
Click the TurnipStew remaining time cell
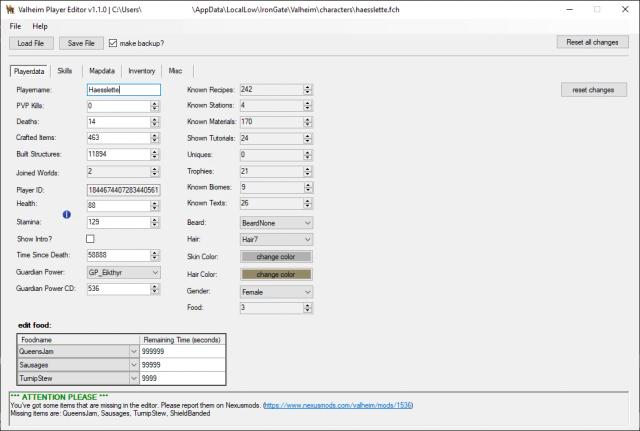pyautogui.click(x=182, y=378)
